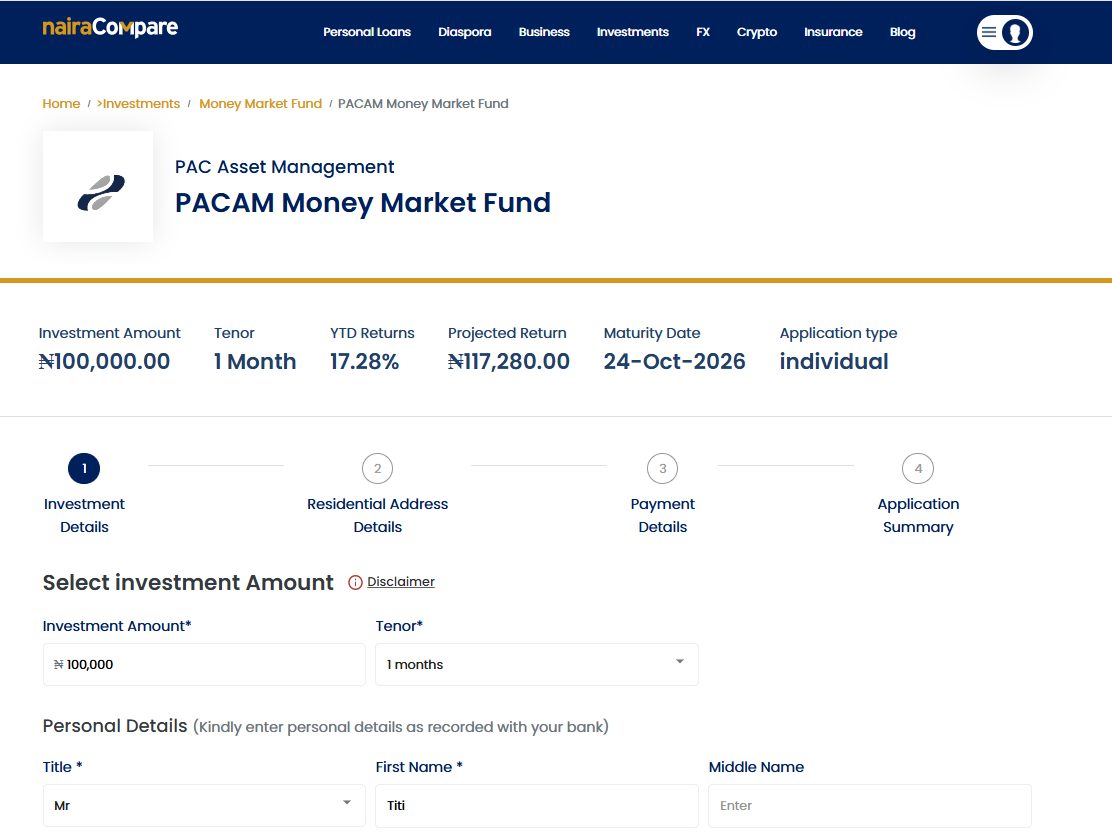Click the PACAM Money Market Fund heading
Viewport: 1112px width, 839px height.
pyautogui.click(x=362, y=203)
